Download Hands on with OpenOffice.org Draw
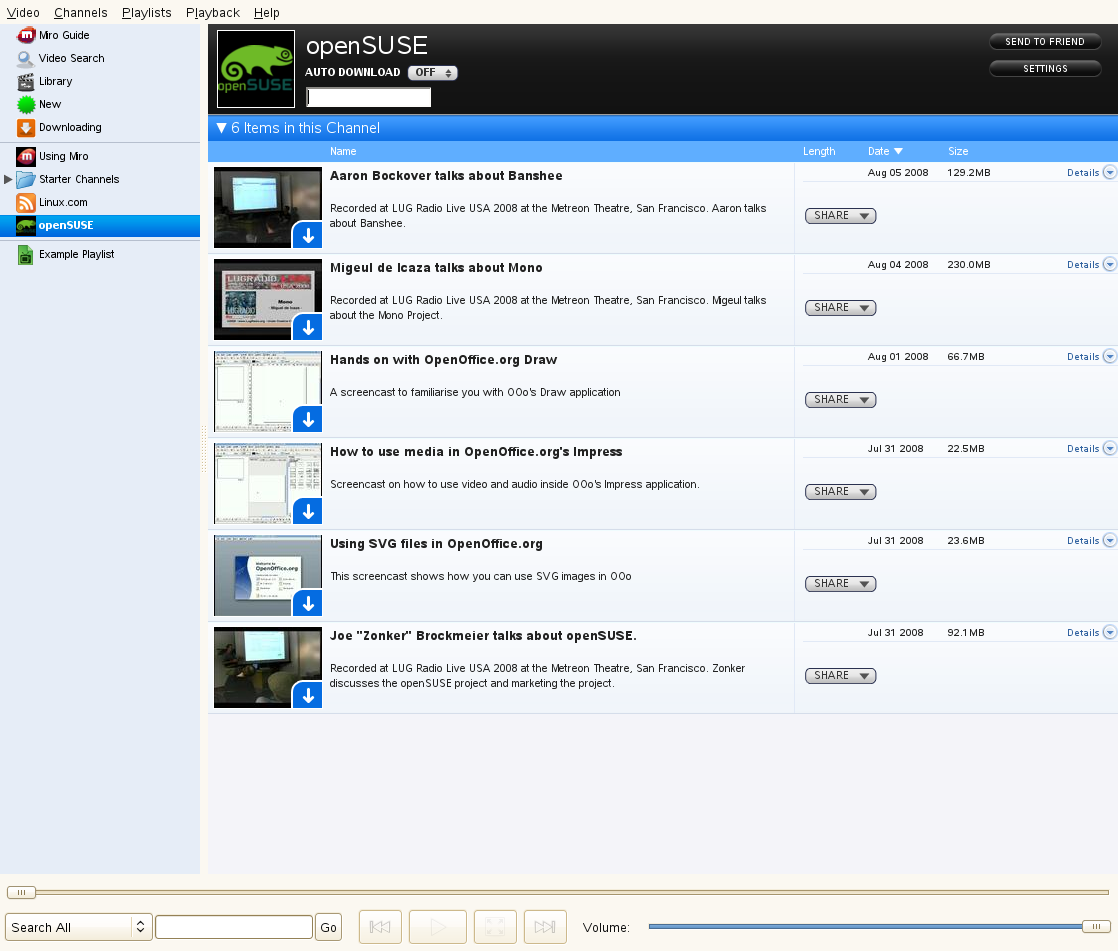The image size is (1118, 951). 307,419
